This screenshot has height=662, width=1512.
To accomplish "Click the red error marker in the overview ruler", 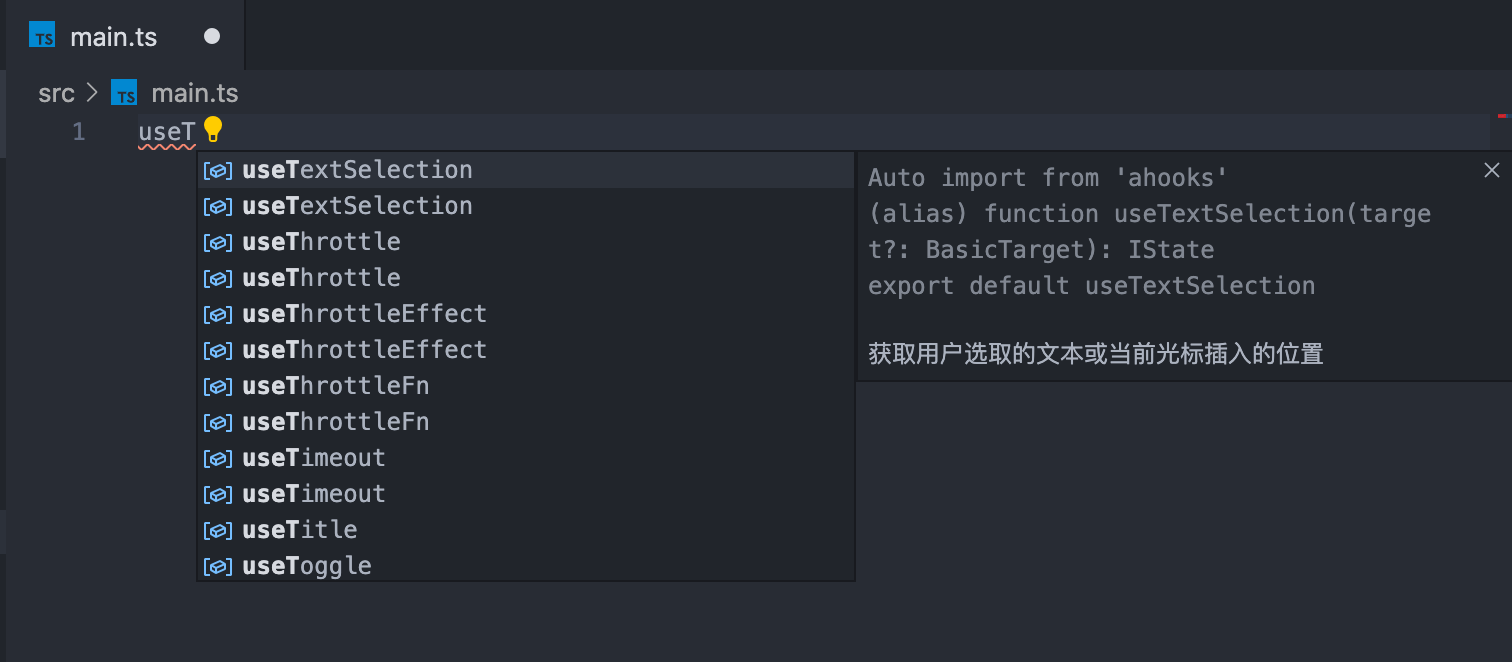I will tap(1504, 117).
